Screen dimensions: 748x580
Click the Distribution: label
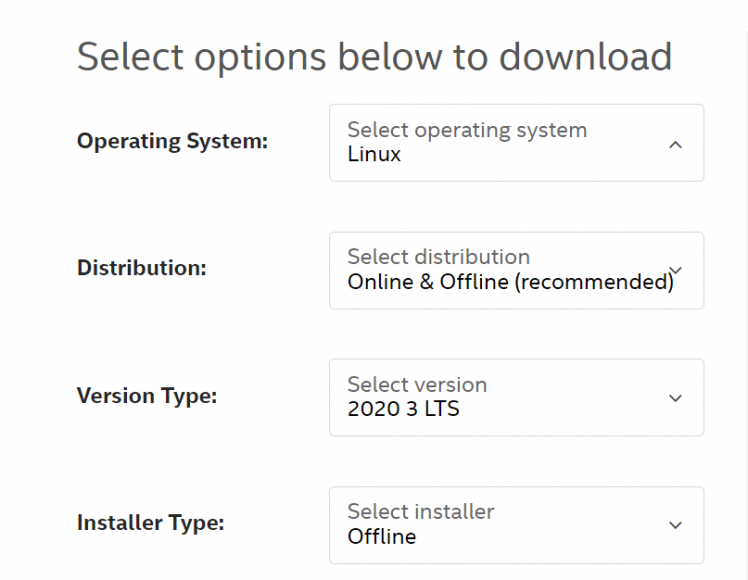(x=141, y=268)
